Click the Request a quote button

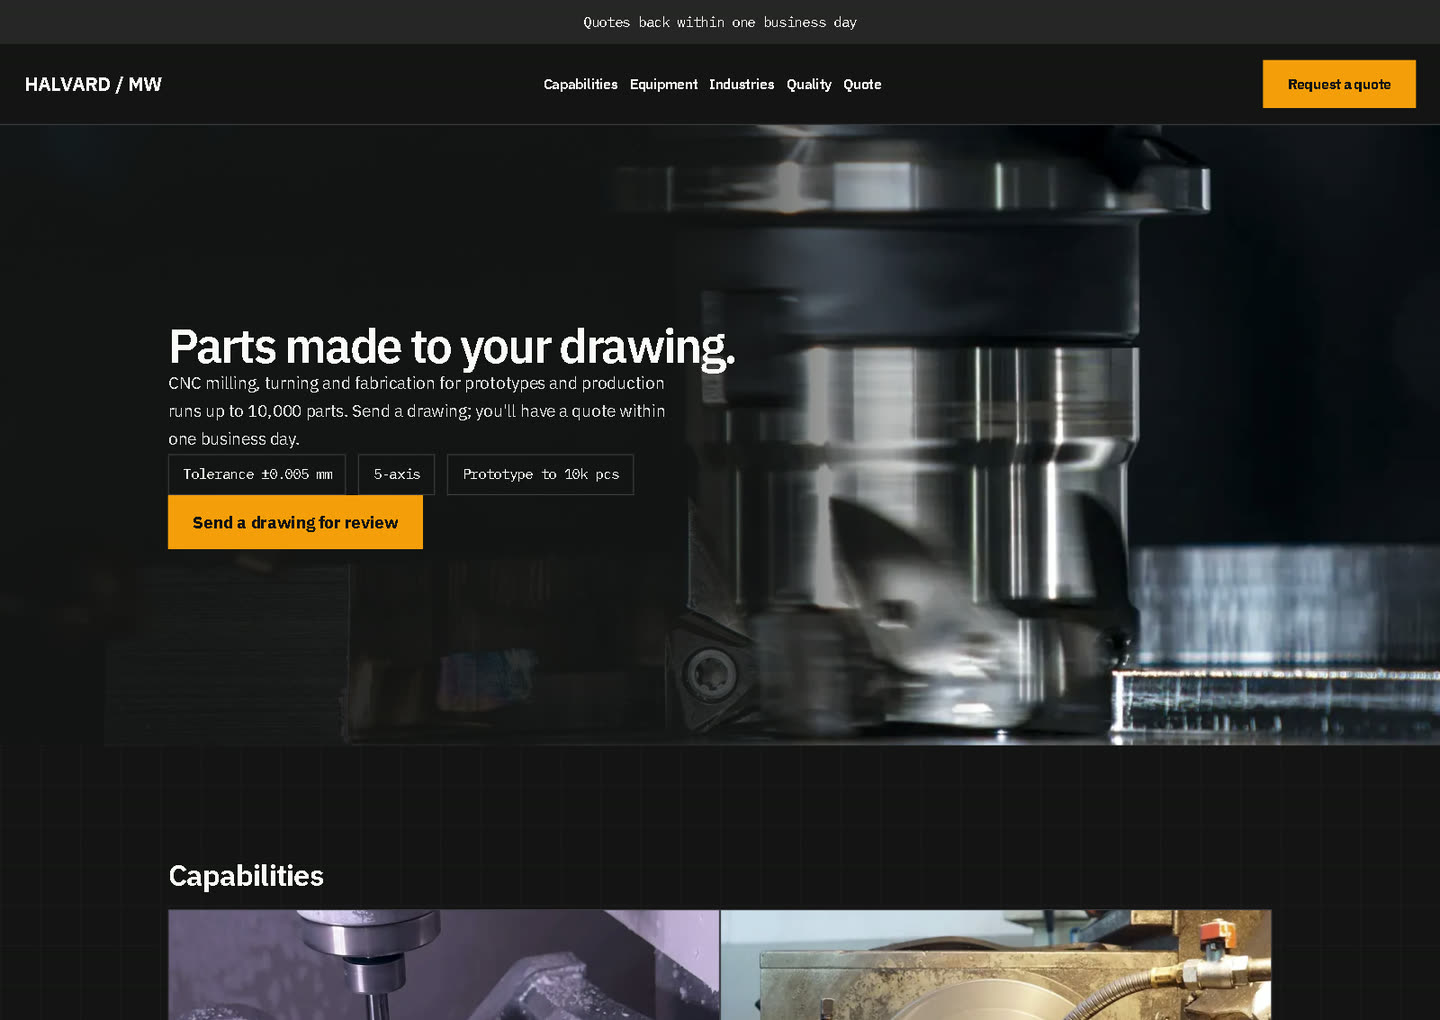[x=1339, y=84]
